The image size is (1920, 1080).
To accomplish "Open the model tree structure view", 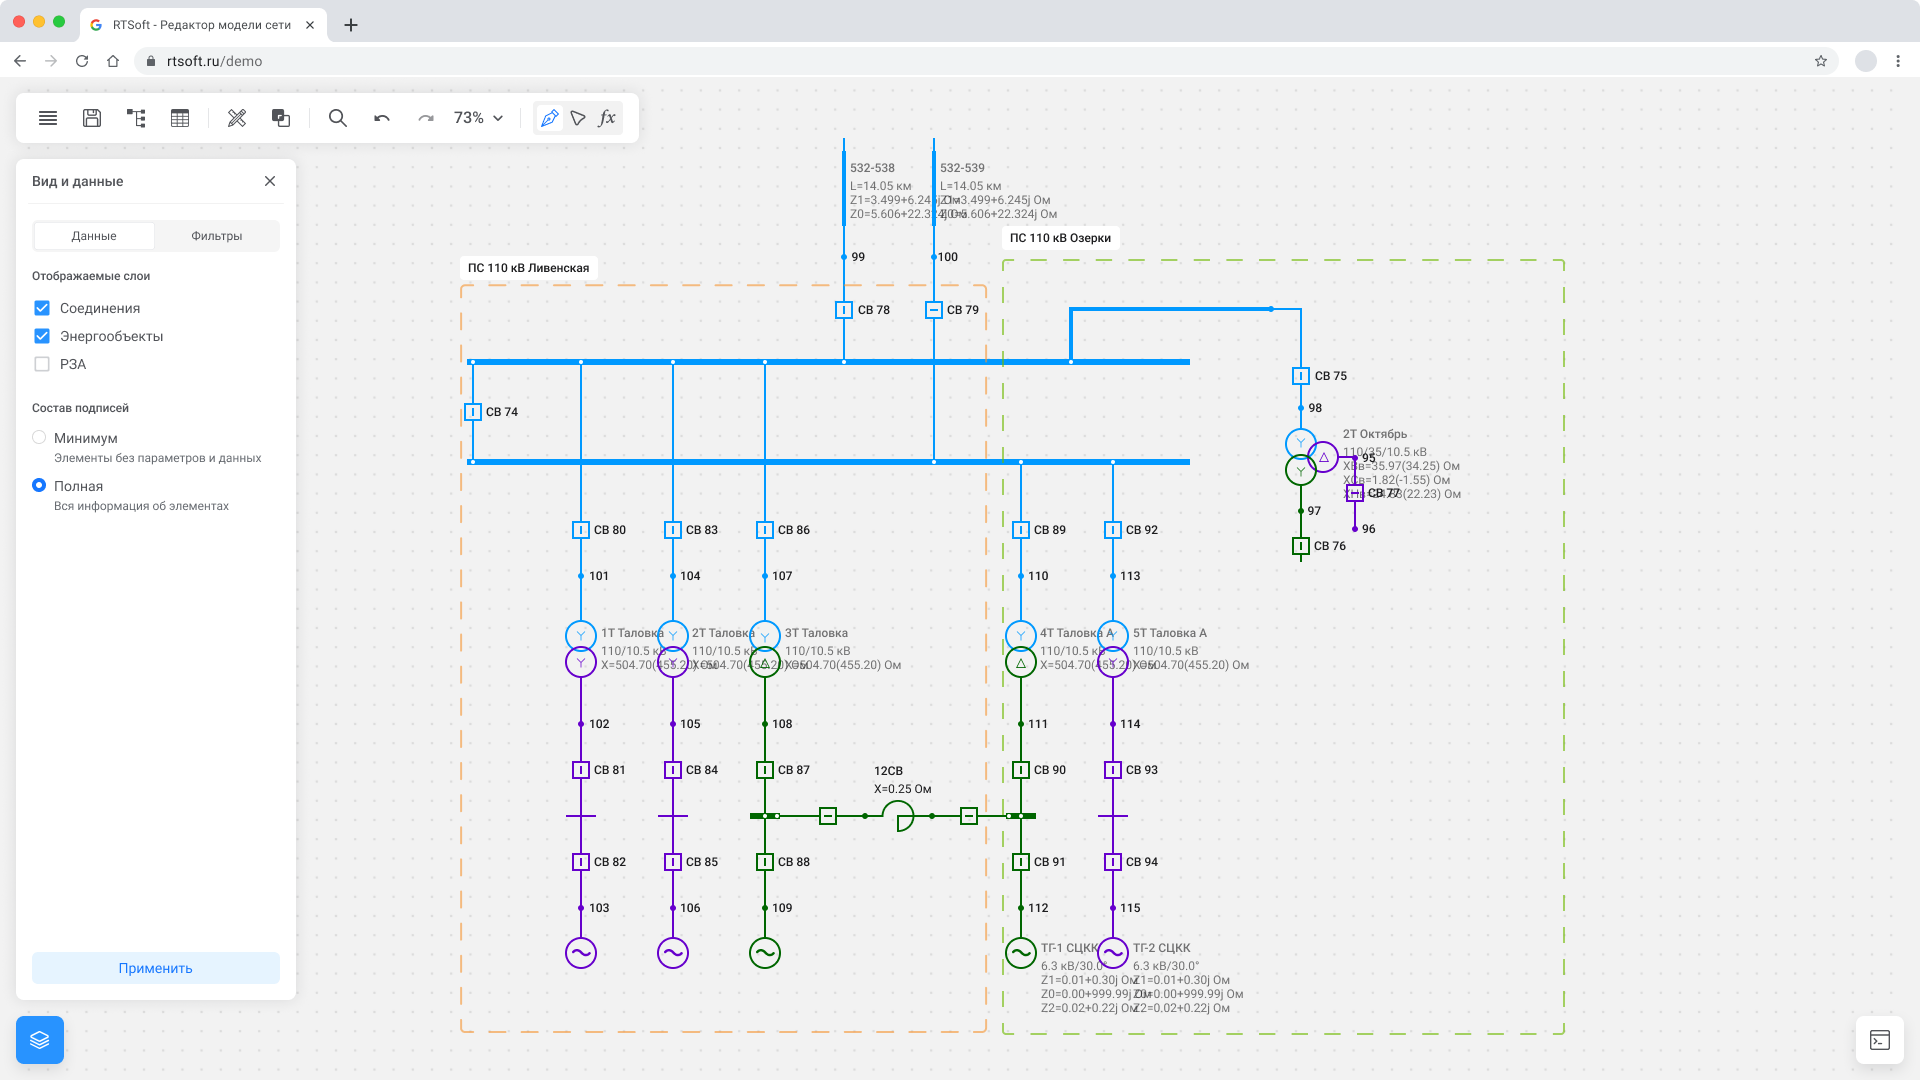I will pos(136,118).
